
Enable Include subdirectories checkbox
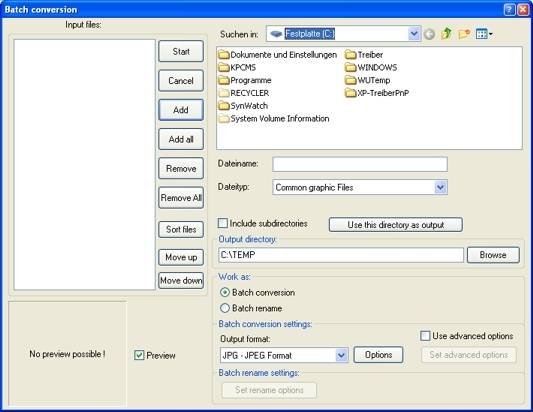pos(223,223)
